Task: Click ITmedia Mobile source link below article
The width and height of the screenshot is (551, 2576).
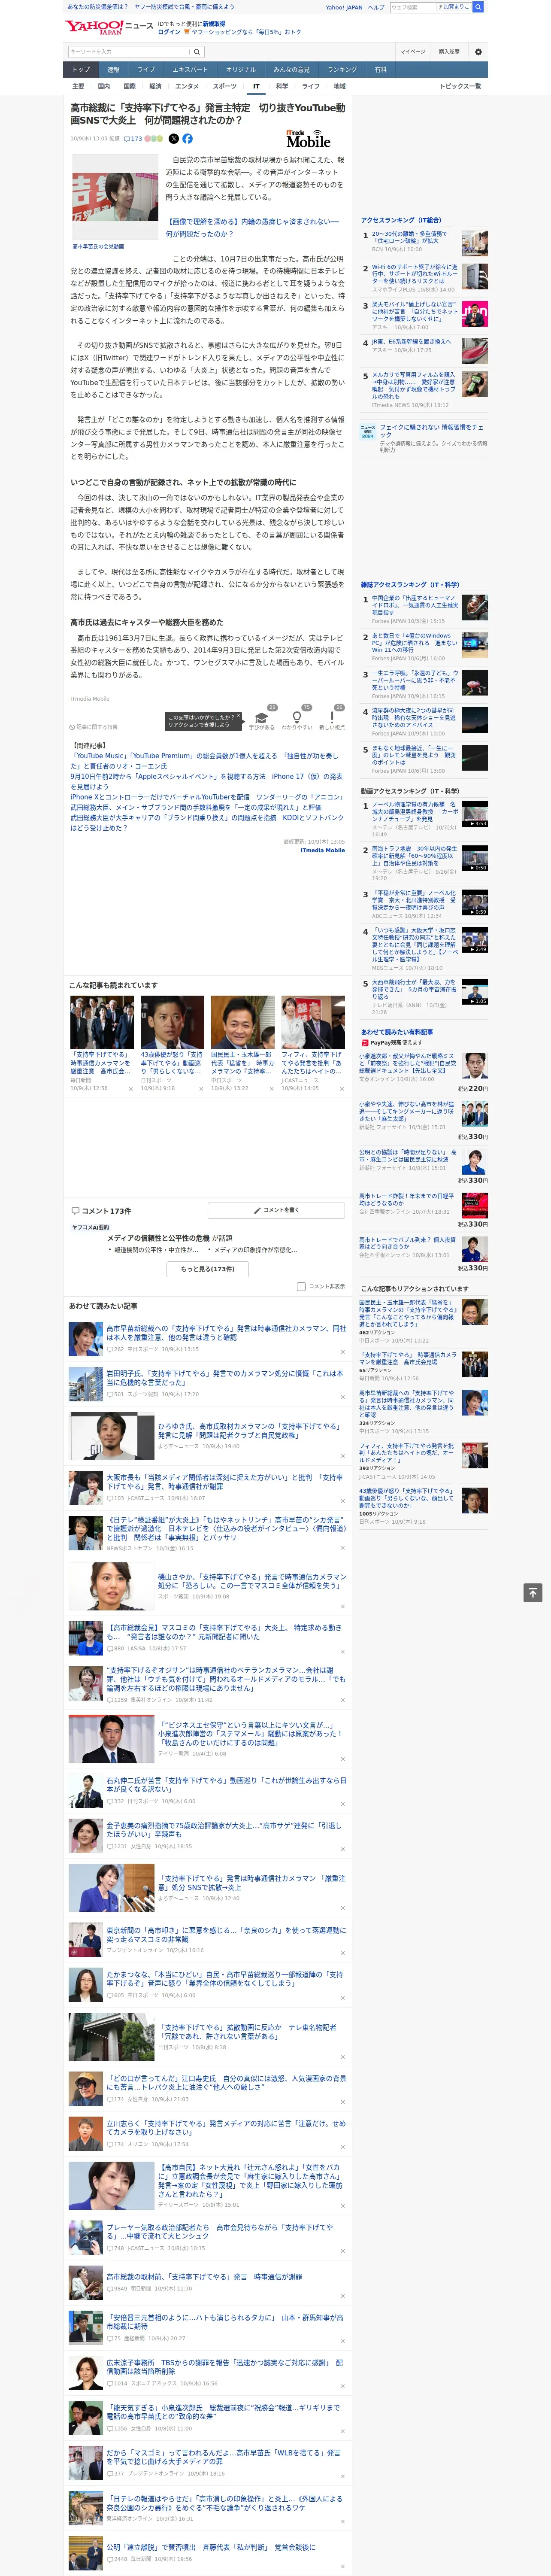Action: pyautogui.click(x=323, y=850)
